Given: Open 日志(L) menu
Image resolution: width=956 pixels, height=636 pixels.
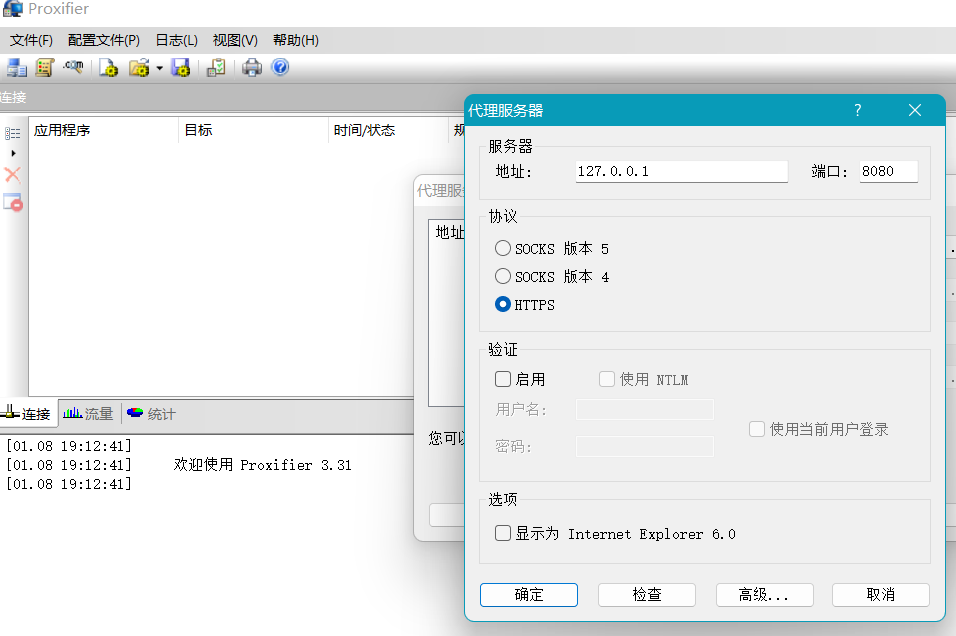Looking at the screenshot, I should coord(176,40).
